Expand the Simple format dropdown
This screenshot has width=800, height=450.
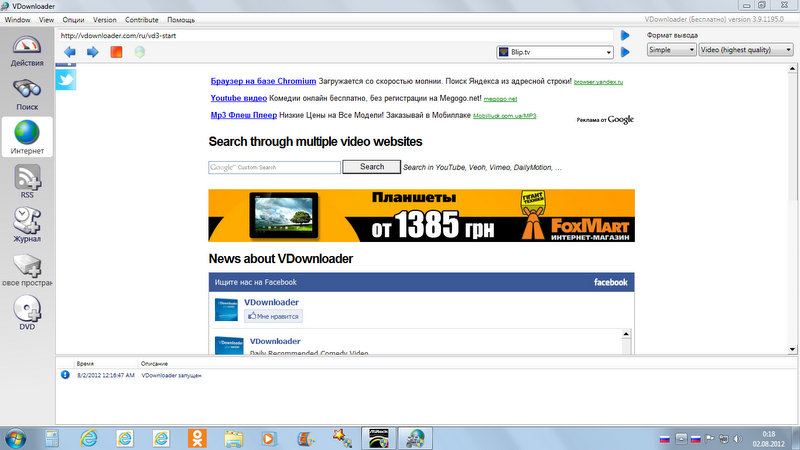[691, 50]
